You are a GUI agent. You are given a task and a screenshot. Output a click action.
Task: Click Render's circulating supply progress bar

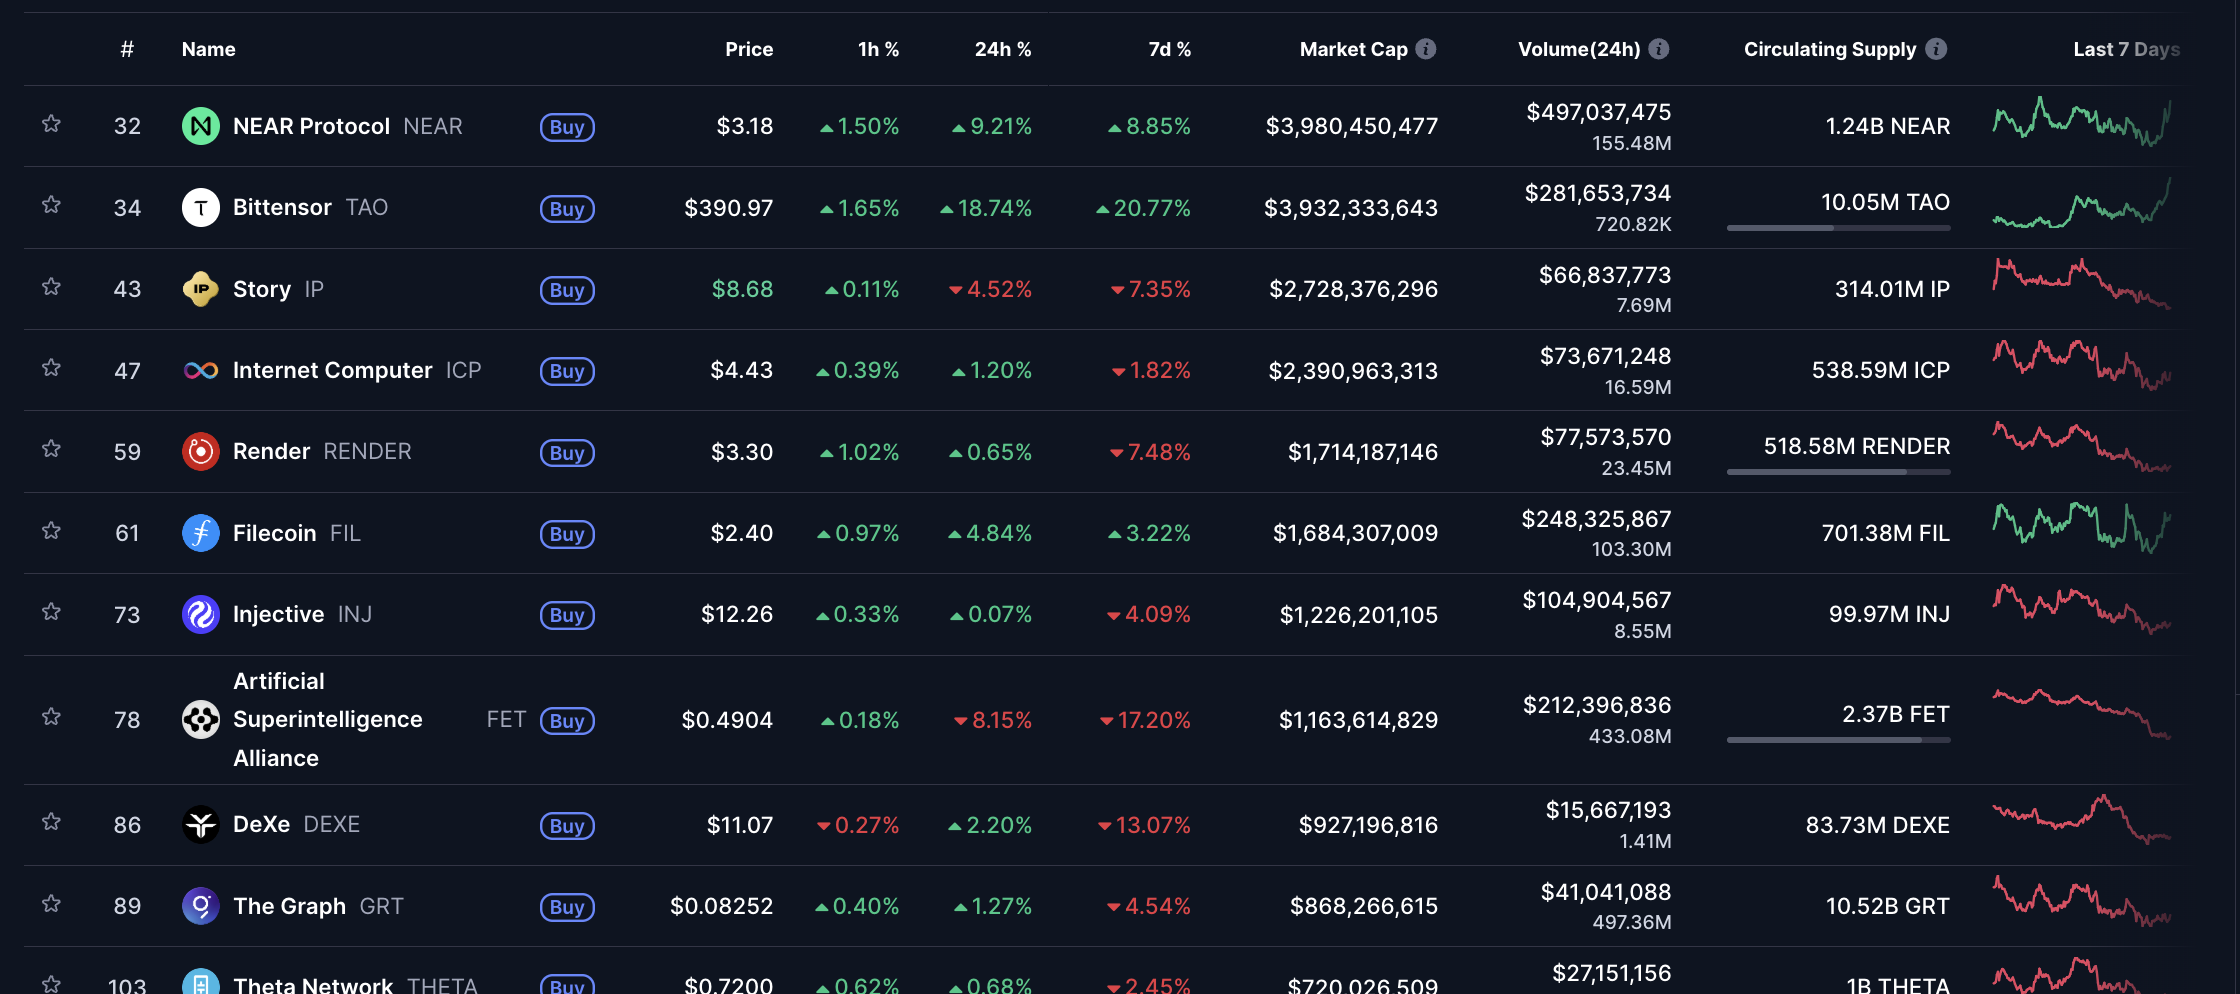tap(1838, 472)
